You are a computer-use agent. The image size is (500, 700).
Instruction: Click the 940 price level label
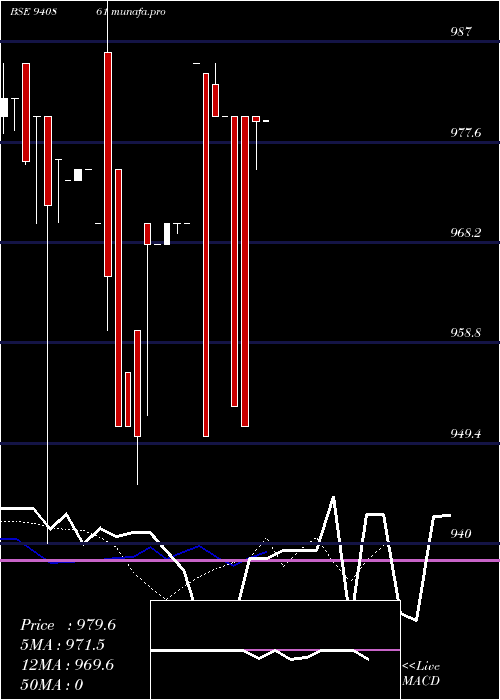point(462,533)
